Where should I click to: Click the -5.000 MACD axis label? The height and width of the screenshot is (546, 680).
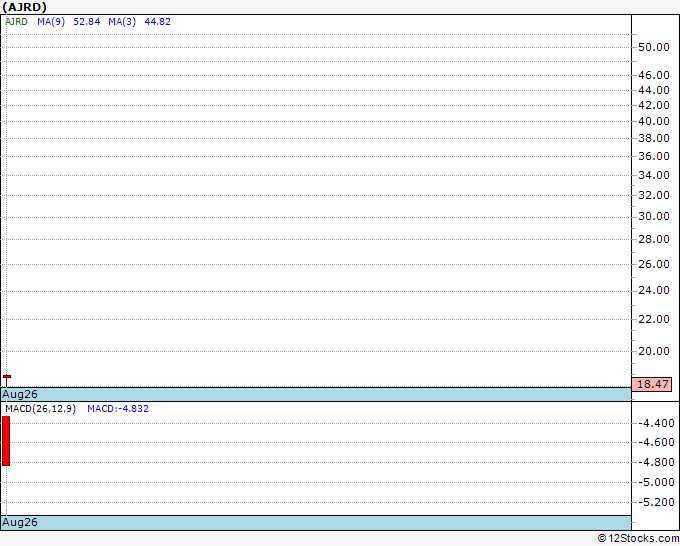pos(656,482)
